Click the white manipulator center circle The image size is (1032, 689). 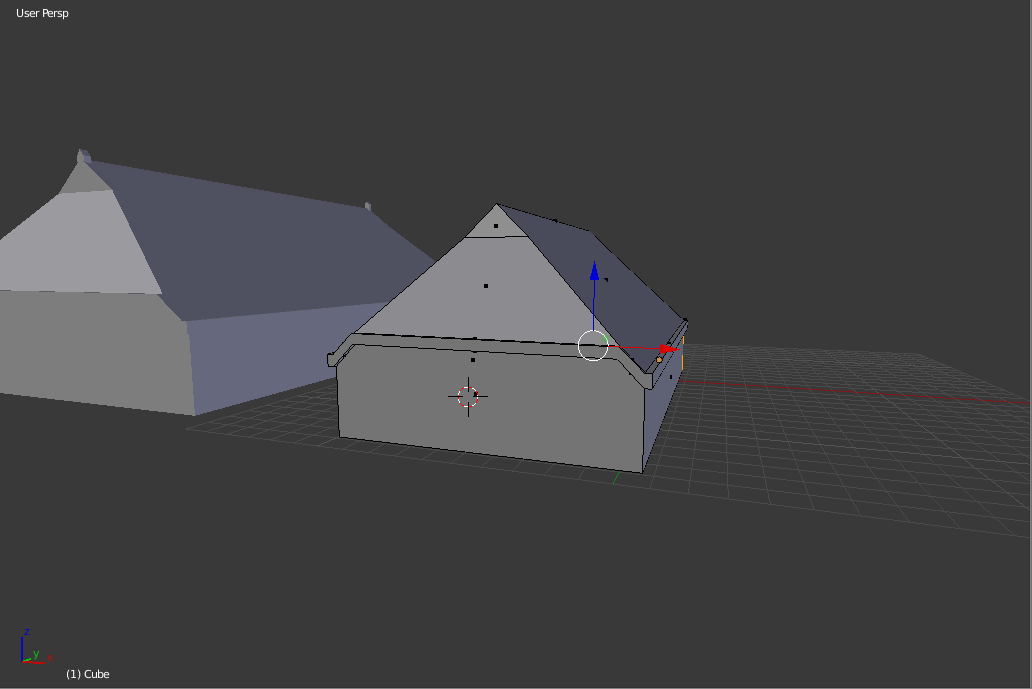click(593, 346)
